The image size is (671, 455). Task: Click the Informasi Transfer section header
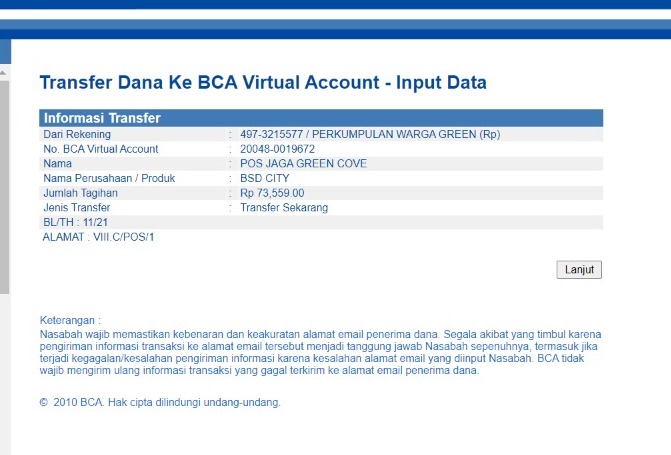coord(102,118)
